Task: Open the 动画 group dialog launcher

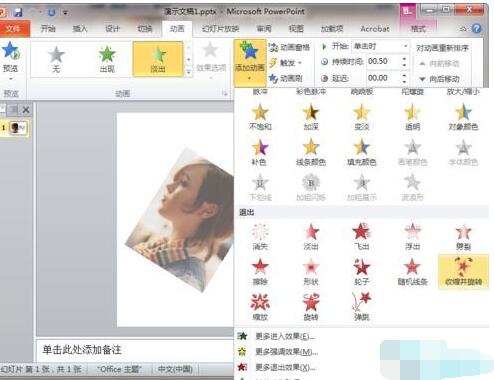Action: pos(224,94)
